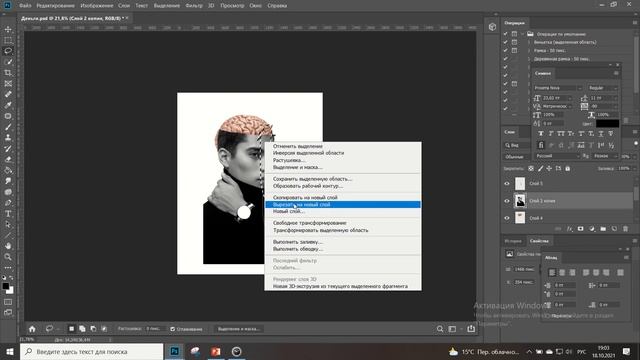This screenshot has height=360, width=640.
Task: Hide layer Слой 2 копия
Action: 507,201
